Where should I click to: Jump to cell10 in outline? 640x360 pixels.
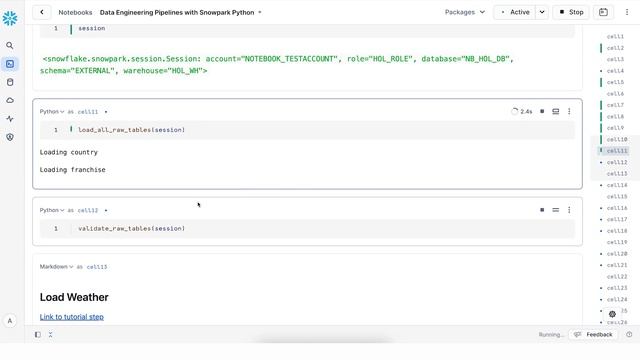pyautogui.click(x=617, y=139)
